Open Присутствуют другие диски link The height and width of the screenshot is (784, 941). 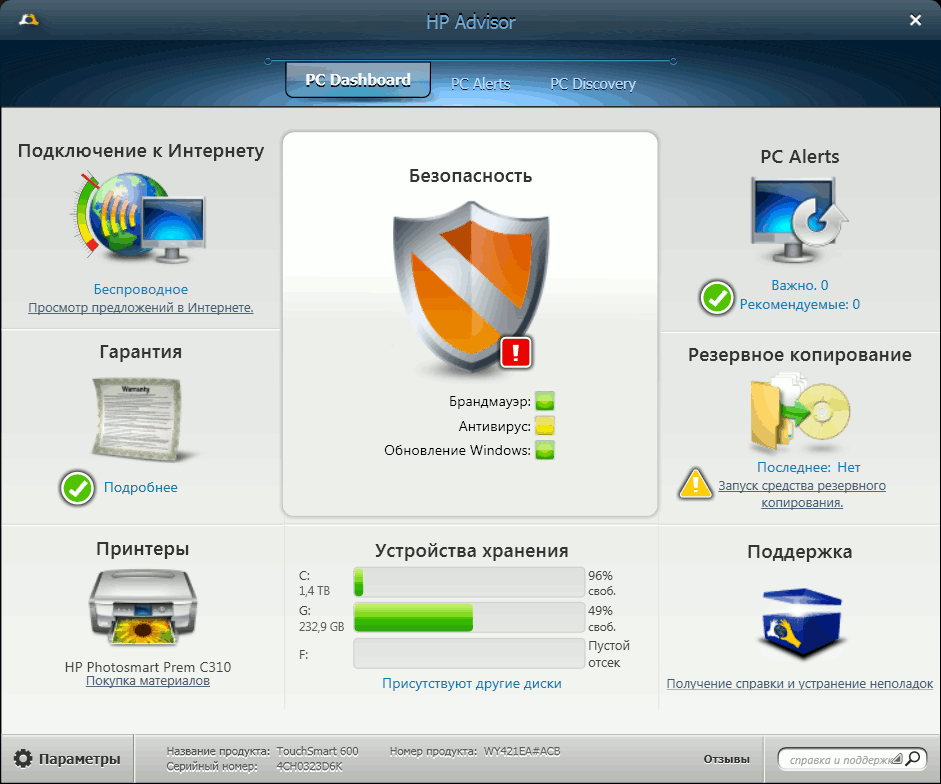pyautogui.click(x=472, y=684)
